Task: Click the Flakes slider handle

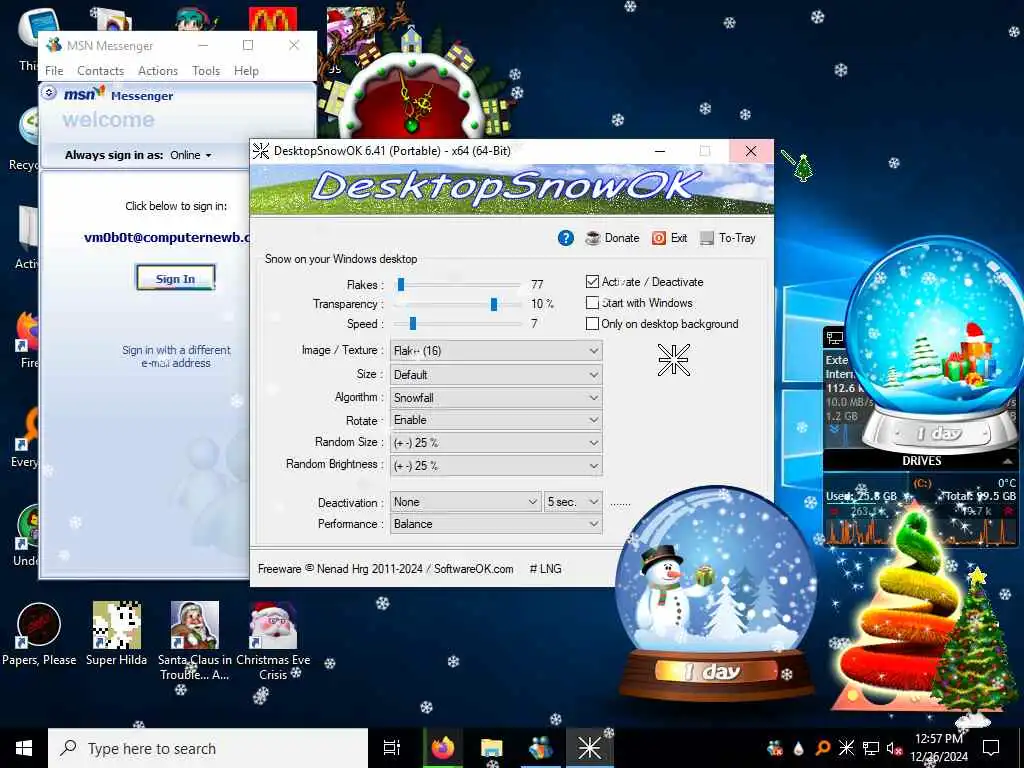Action: 401,285
